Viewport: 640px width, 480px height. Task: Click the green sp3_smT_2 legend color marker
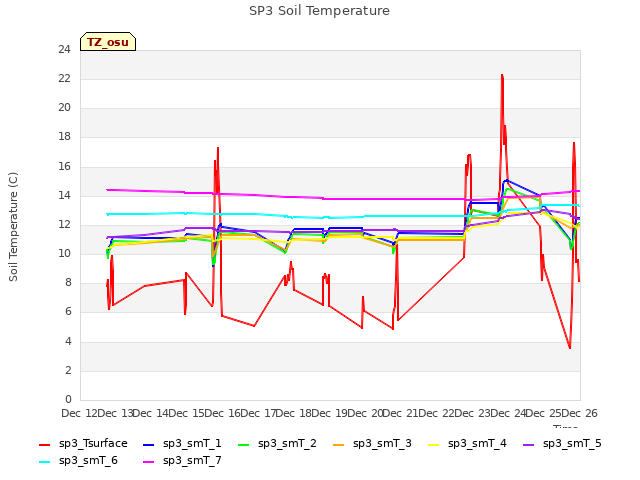click(x=244, y=444)
